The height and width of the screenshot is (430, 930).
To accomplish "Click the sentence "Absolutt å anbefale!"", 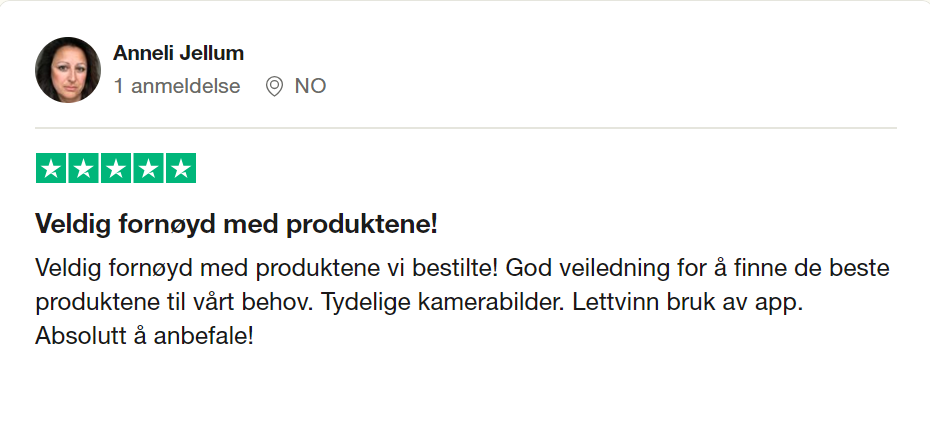I will click(x=144, y=336).
